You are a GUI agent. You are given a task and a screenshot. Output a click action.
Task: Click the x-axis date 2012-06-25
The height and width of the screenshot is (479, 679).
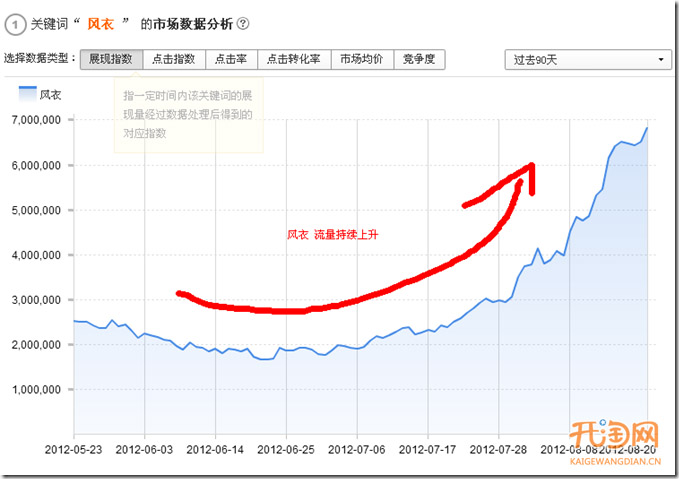(286, 450)
